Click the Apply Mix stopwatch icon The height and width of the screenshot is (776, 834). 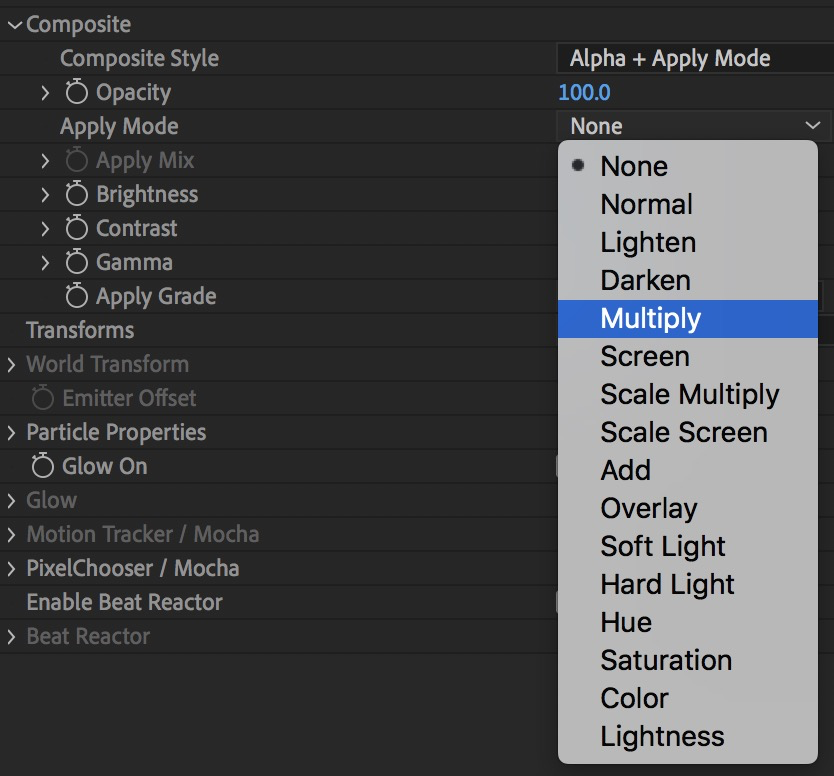77,161
